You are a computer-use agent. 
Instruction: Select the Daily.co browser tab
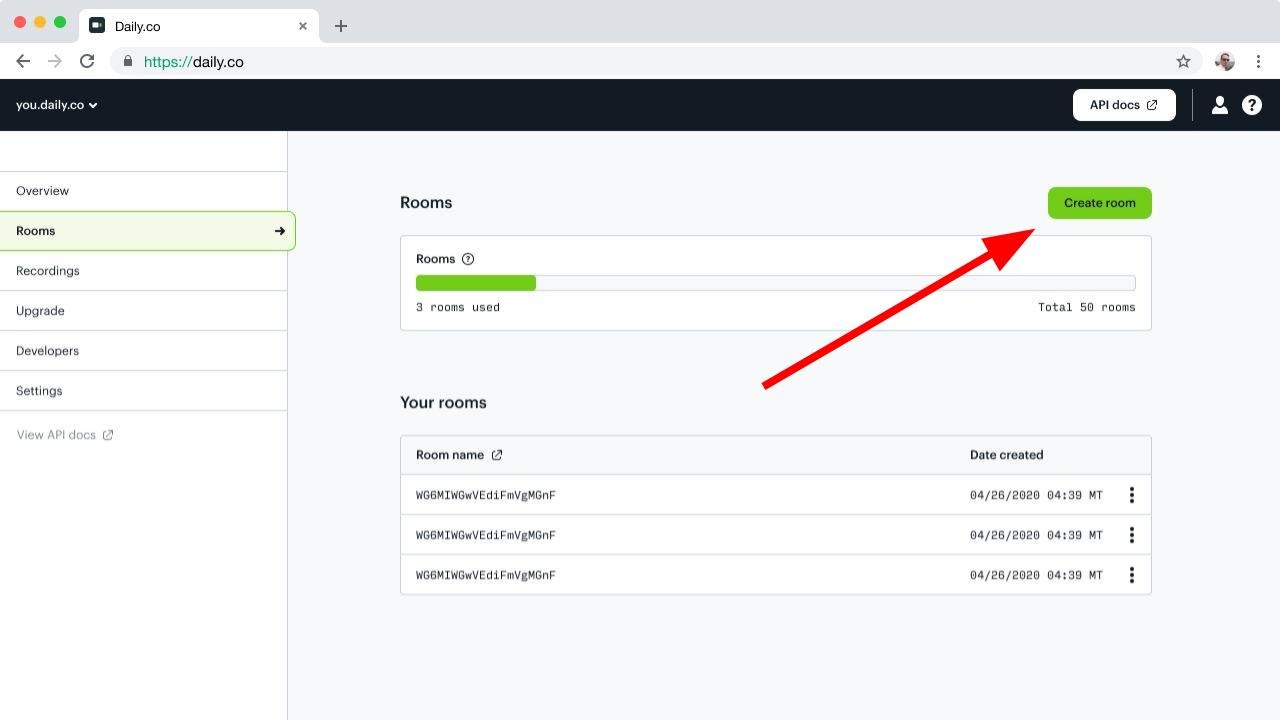point(198,26)
